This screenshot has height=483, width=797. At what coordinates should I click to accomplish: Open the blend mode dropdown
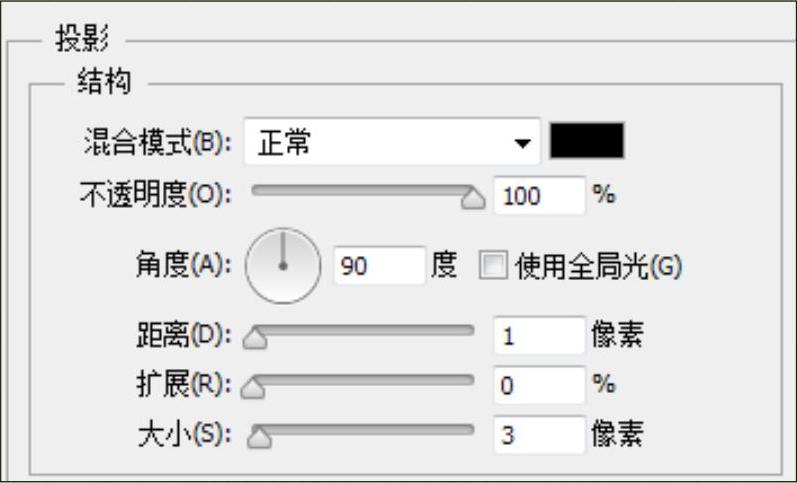(390, 142)
